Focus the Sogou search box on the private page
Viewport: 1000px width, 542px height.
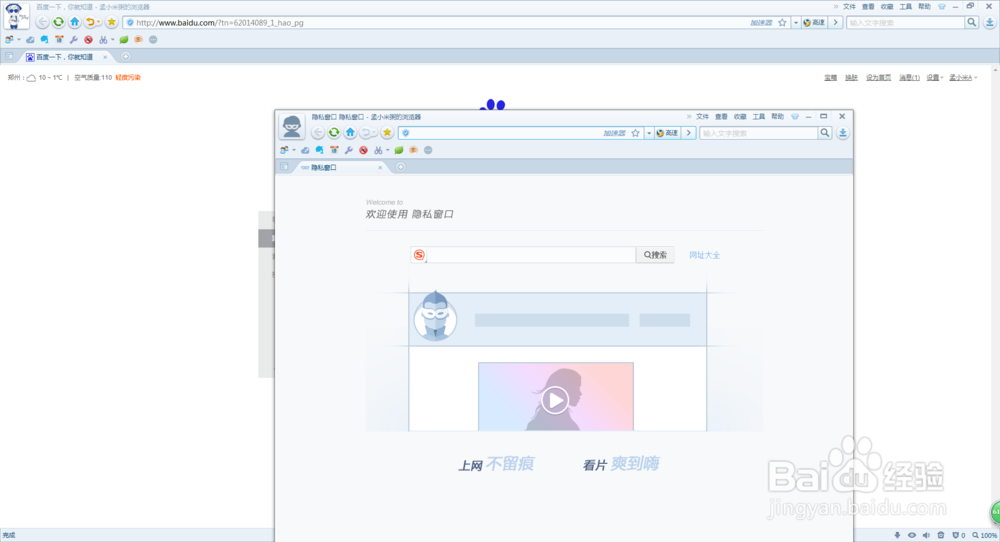530,255
